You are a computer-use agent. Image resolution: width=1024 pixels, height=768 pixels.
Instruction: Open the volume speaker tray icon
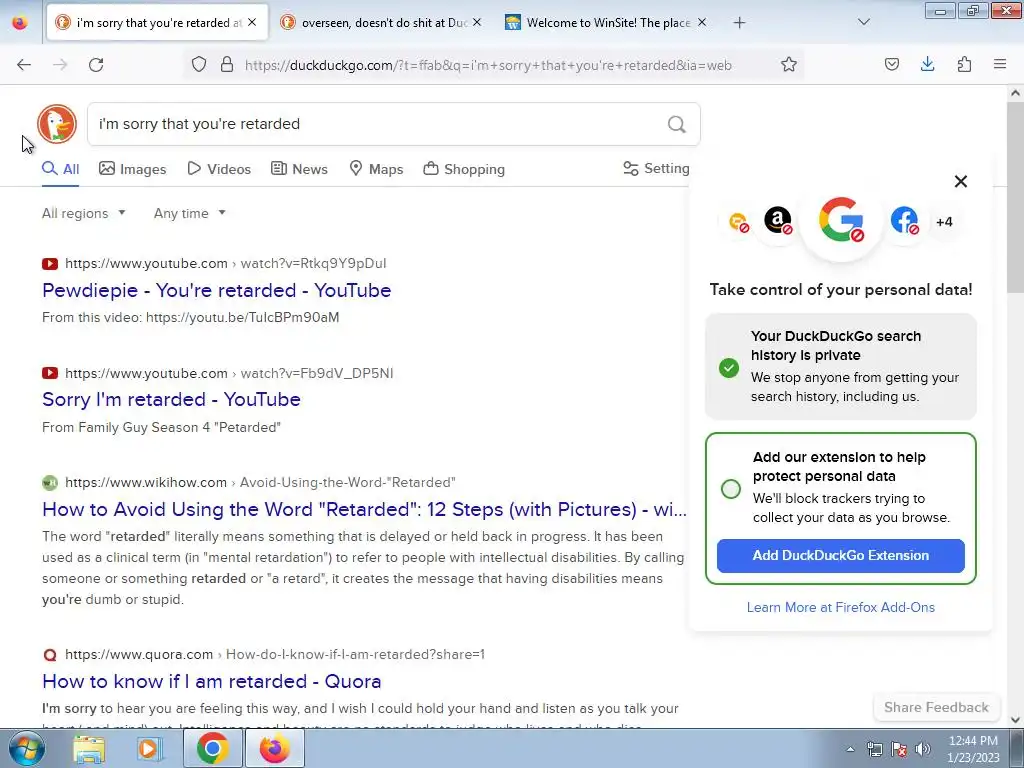pos(923,749)
